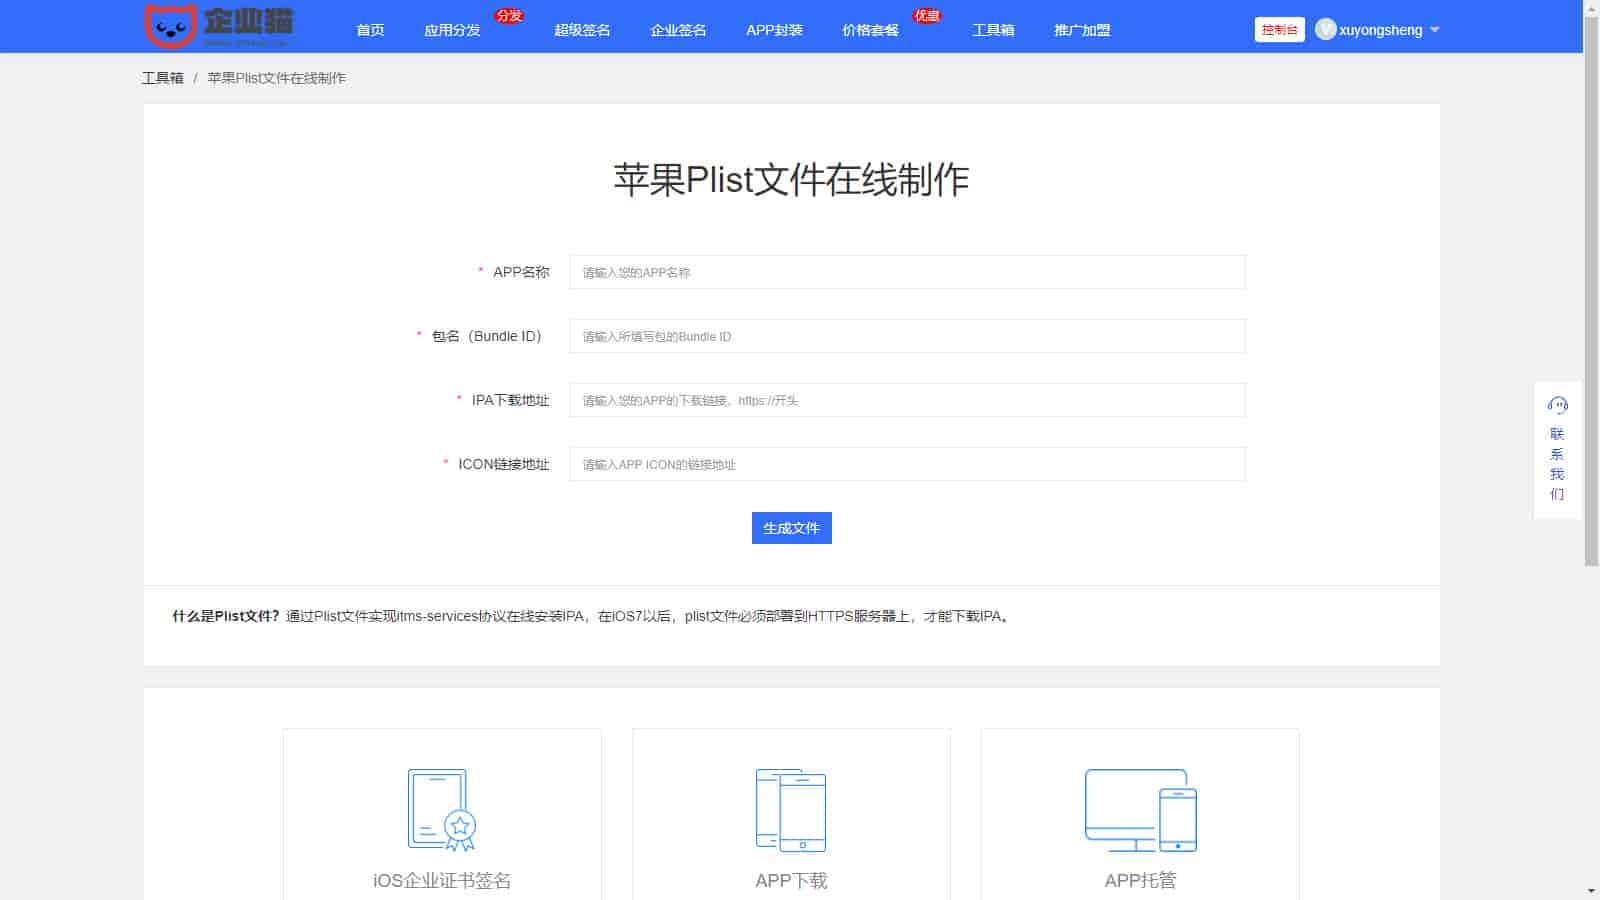Expand the xuyongsheng account dropdown arrow
This screenshot has width=1600, height=900.
tap(1435, 30)
